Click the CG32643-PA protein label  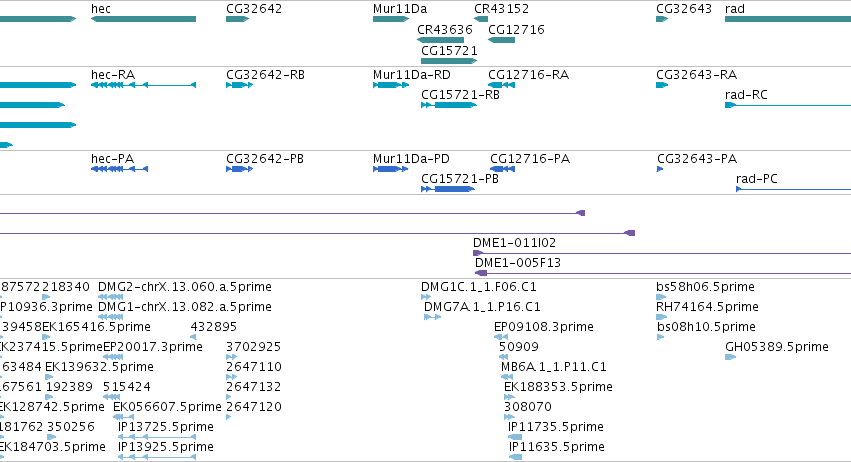coord(697,159)
